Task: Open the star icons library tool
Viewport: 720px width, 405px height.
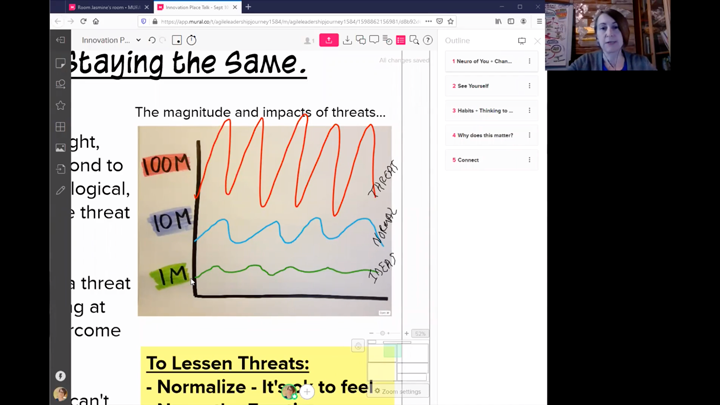Action: click(60, 106)
